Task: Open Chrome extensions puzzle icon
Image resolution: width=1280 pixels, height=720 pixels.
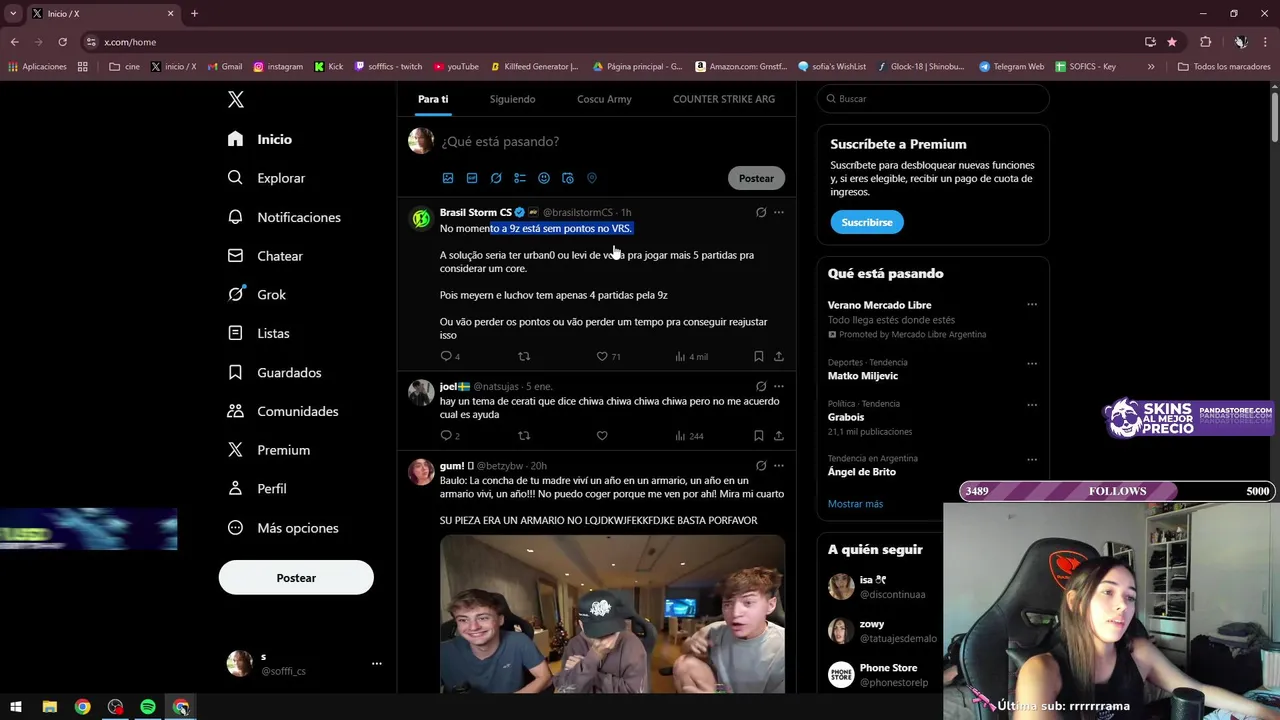Action: coord(1205,42)
